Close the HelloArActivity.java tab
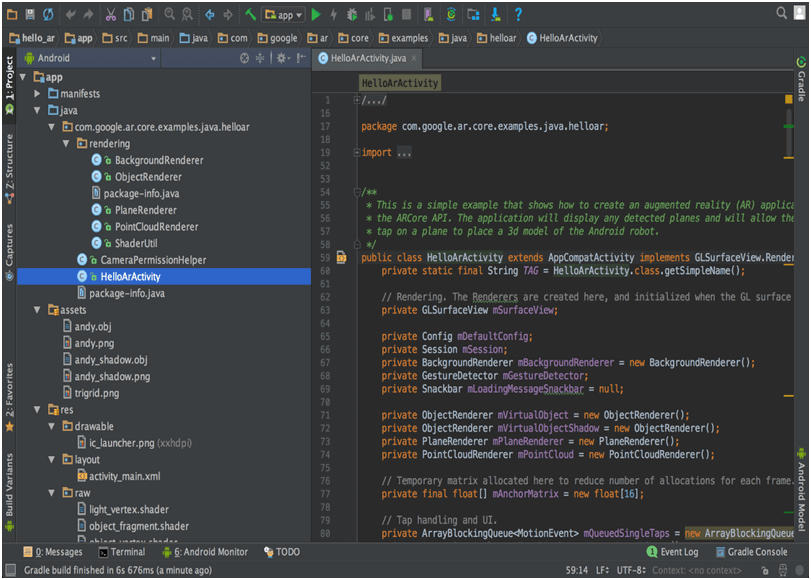 [x=414, y=58]
